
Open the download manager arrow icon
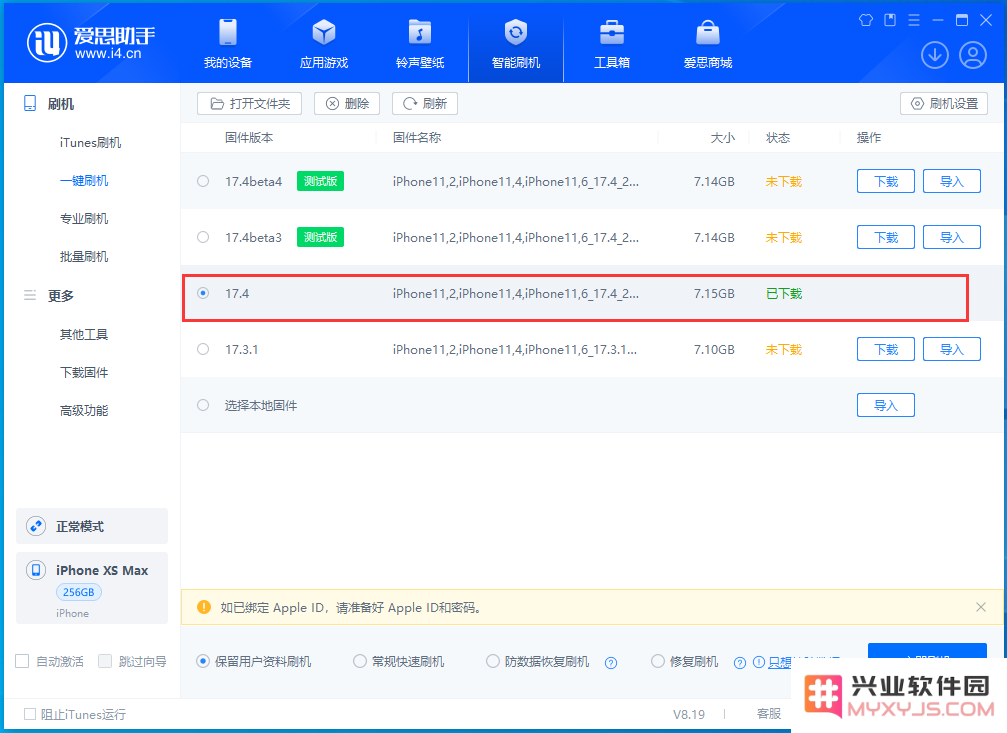pyautogui.click(x=934, y=55)
